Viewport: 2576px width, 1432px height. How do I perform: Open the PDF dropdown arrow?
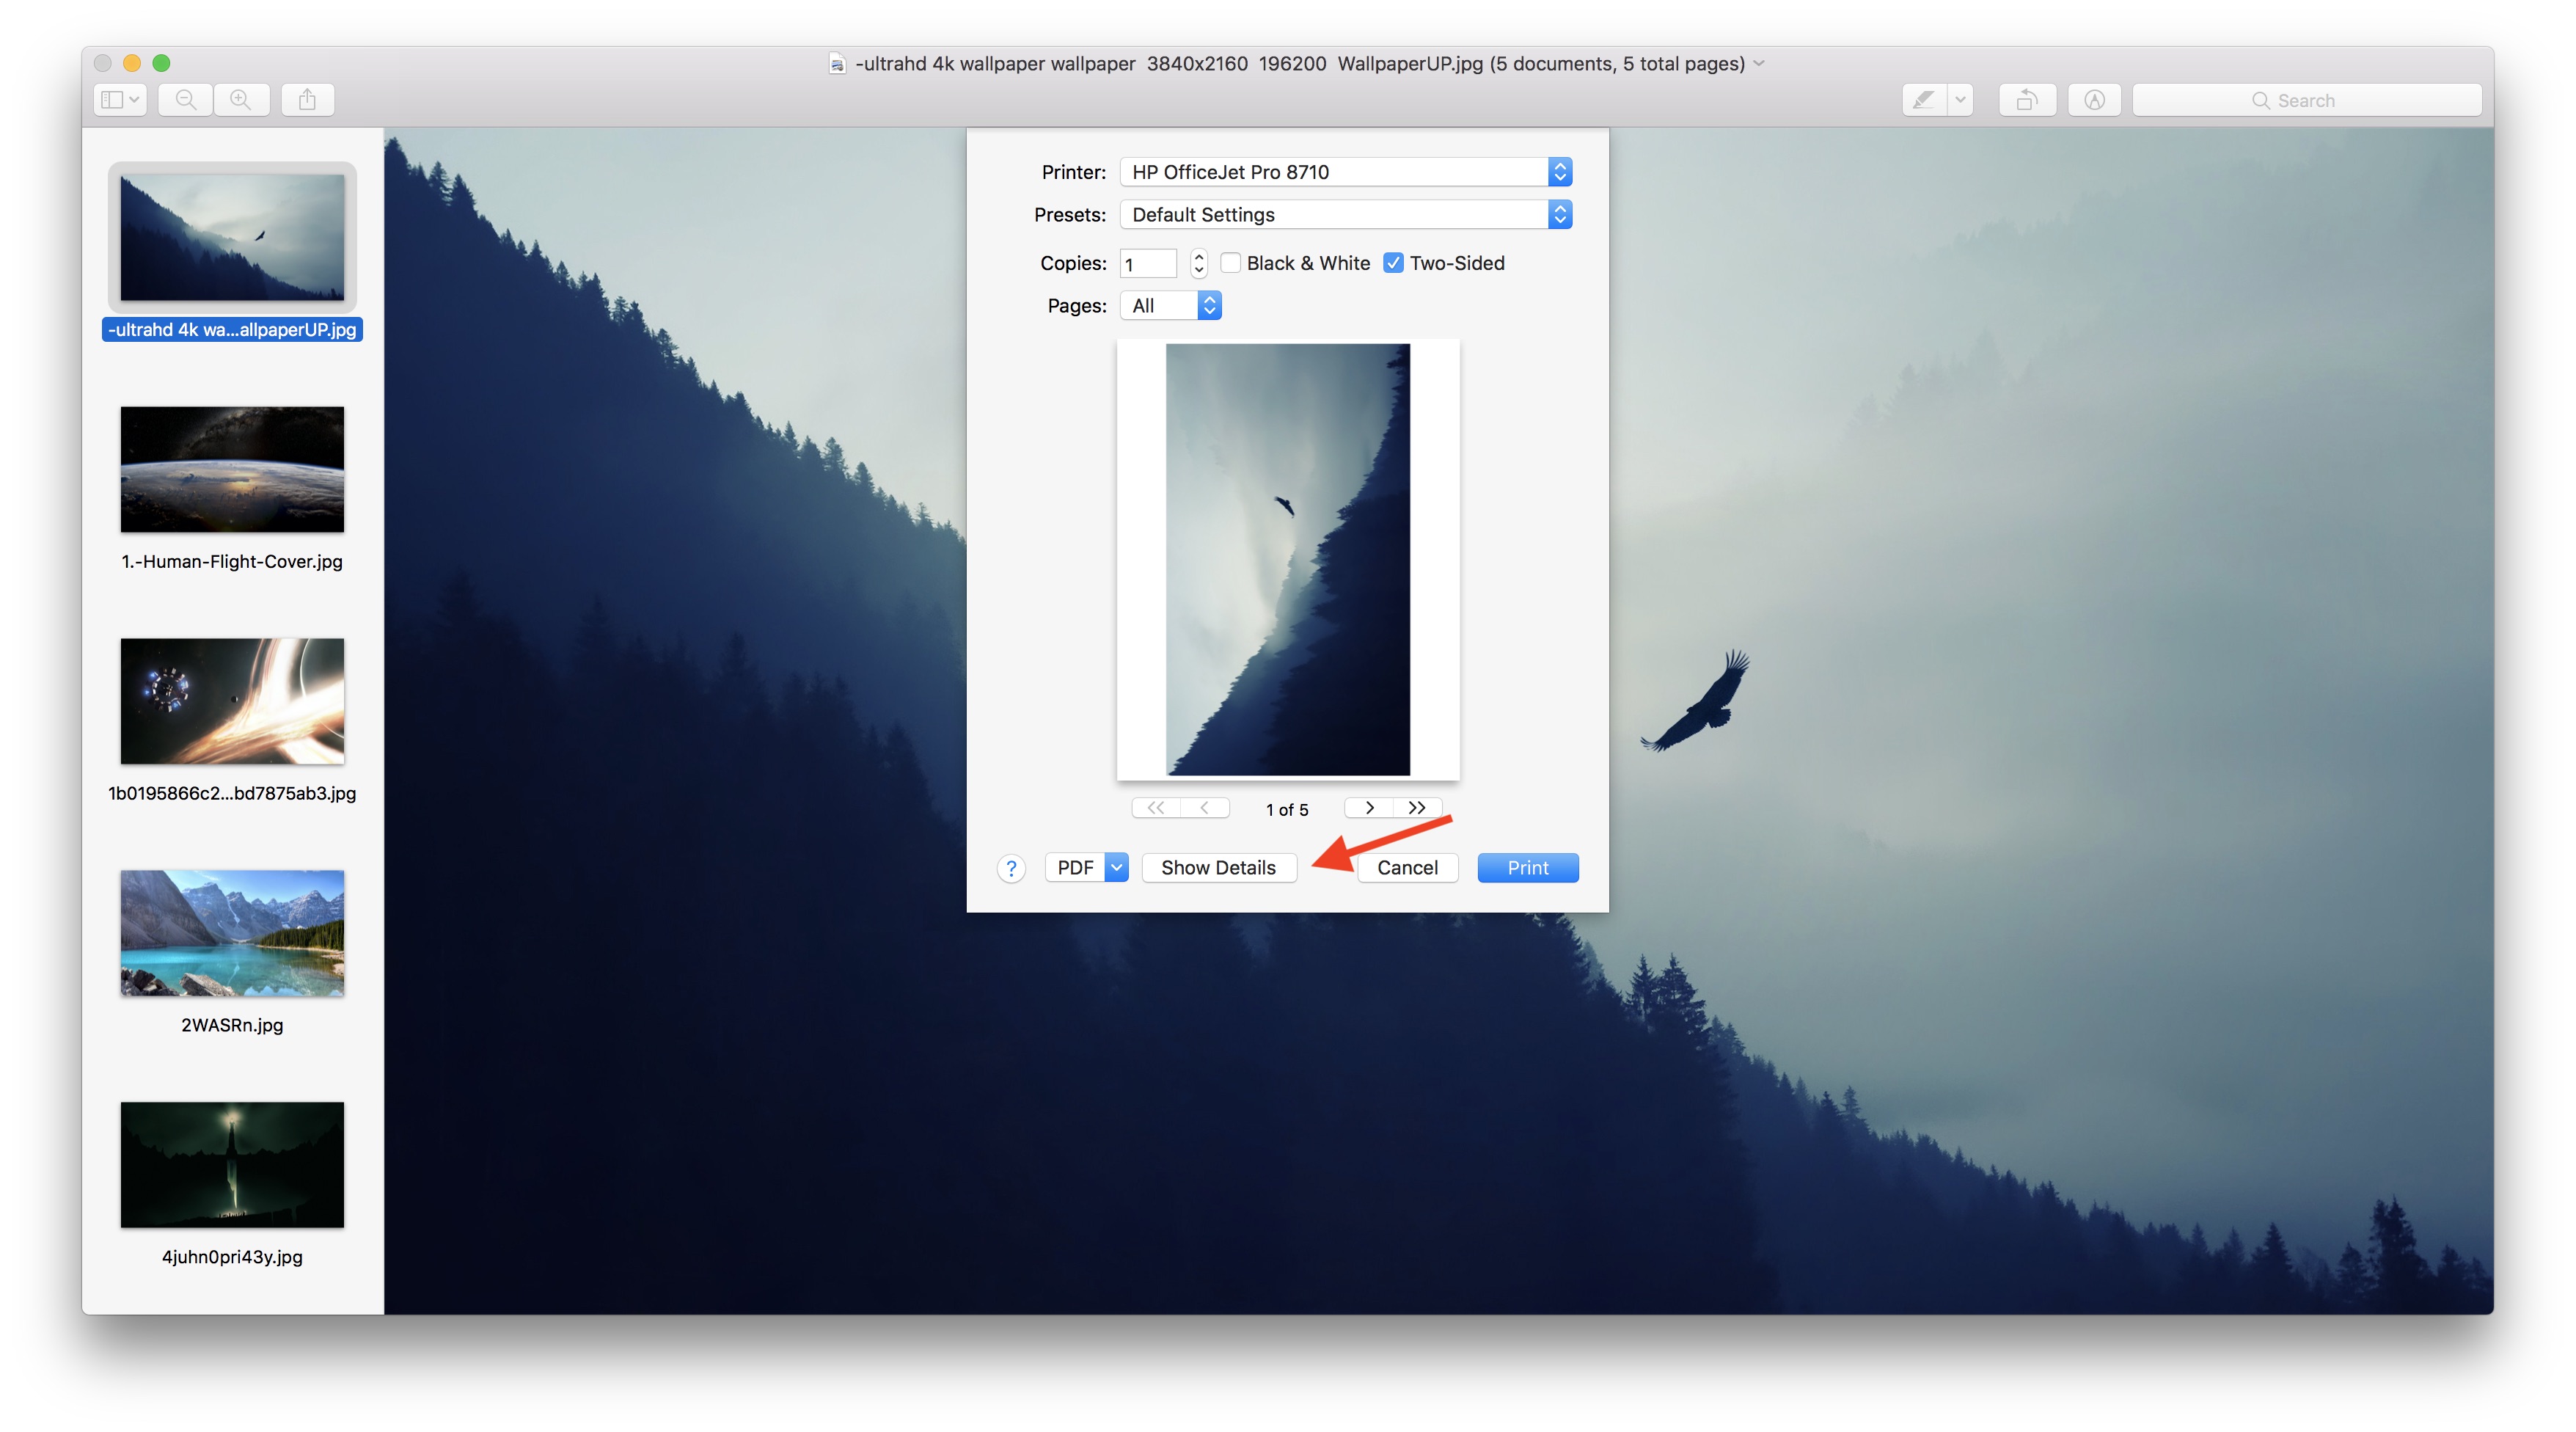1117,868
